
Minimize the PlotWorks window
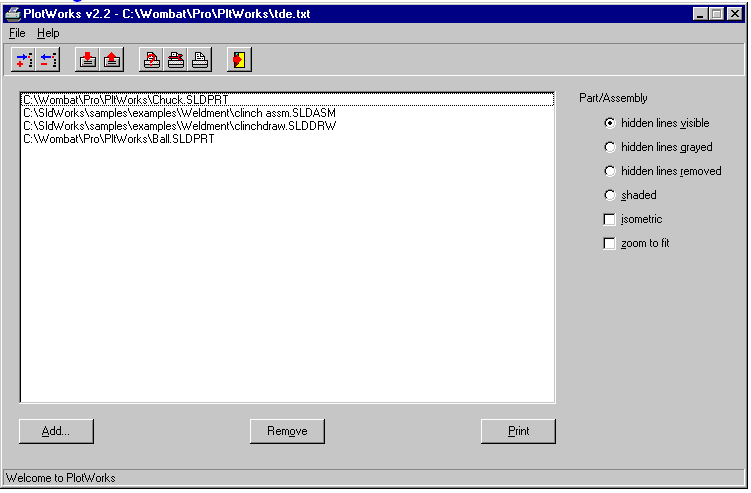(700, 14)
